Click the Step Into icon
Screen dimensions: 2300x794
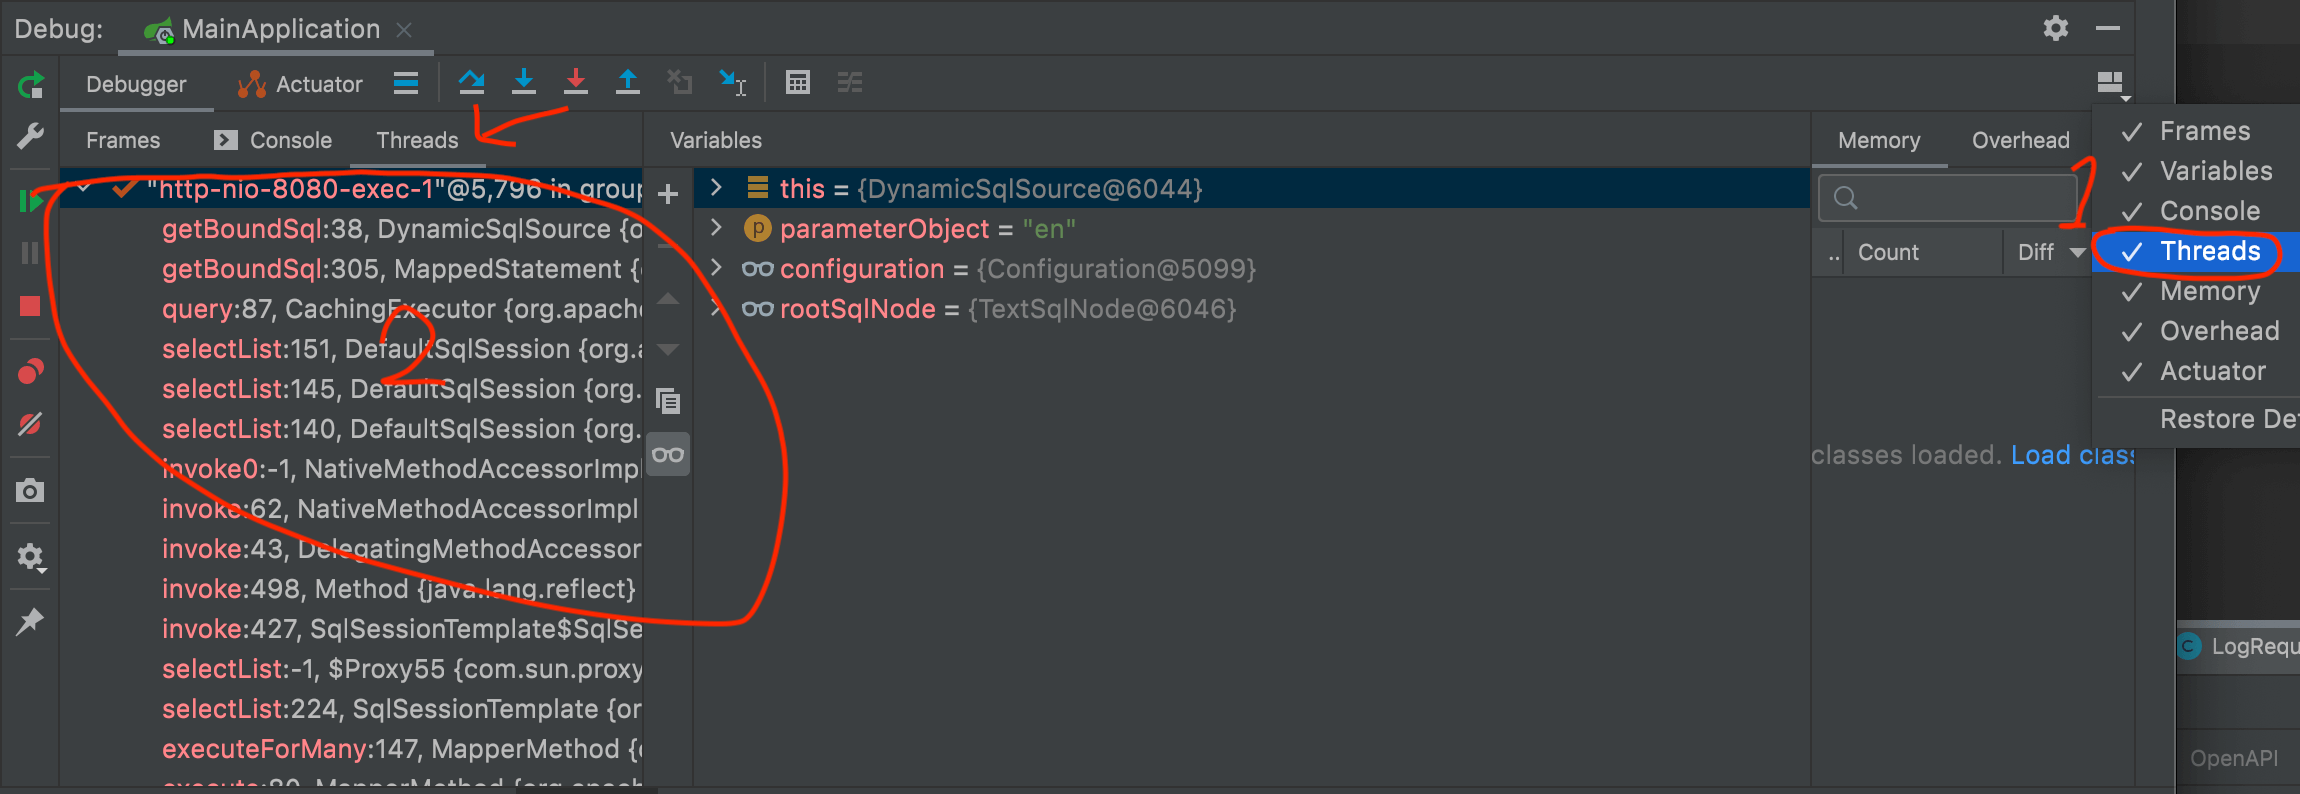click(523, 82)
